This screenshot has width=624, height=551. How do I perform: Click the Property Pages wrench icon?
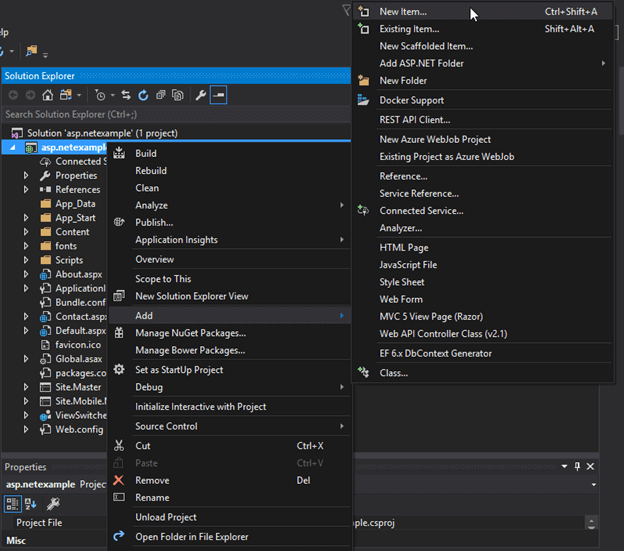click(53, 503)
